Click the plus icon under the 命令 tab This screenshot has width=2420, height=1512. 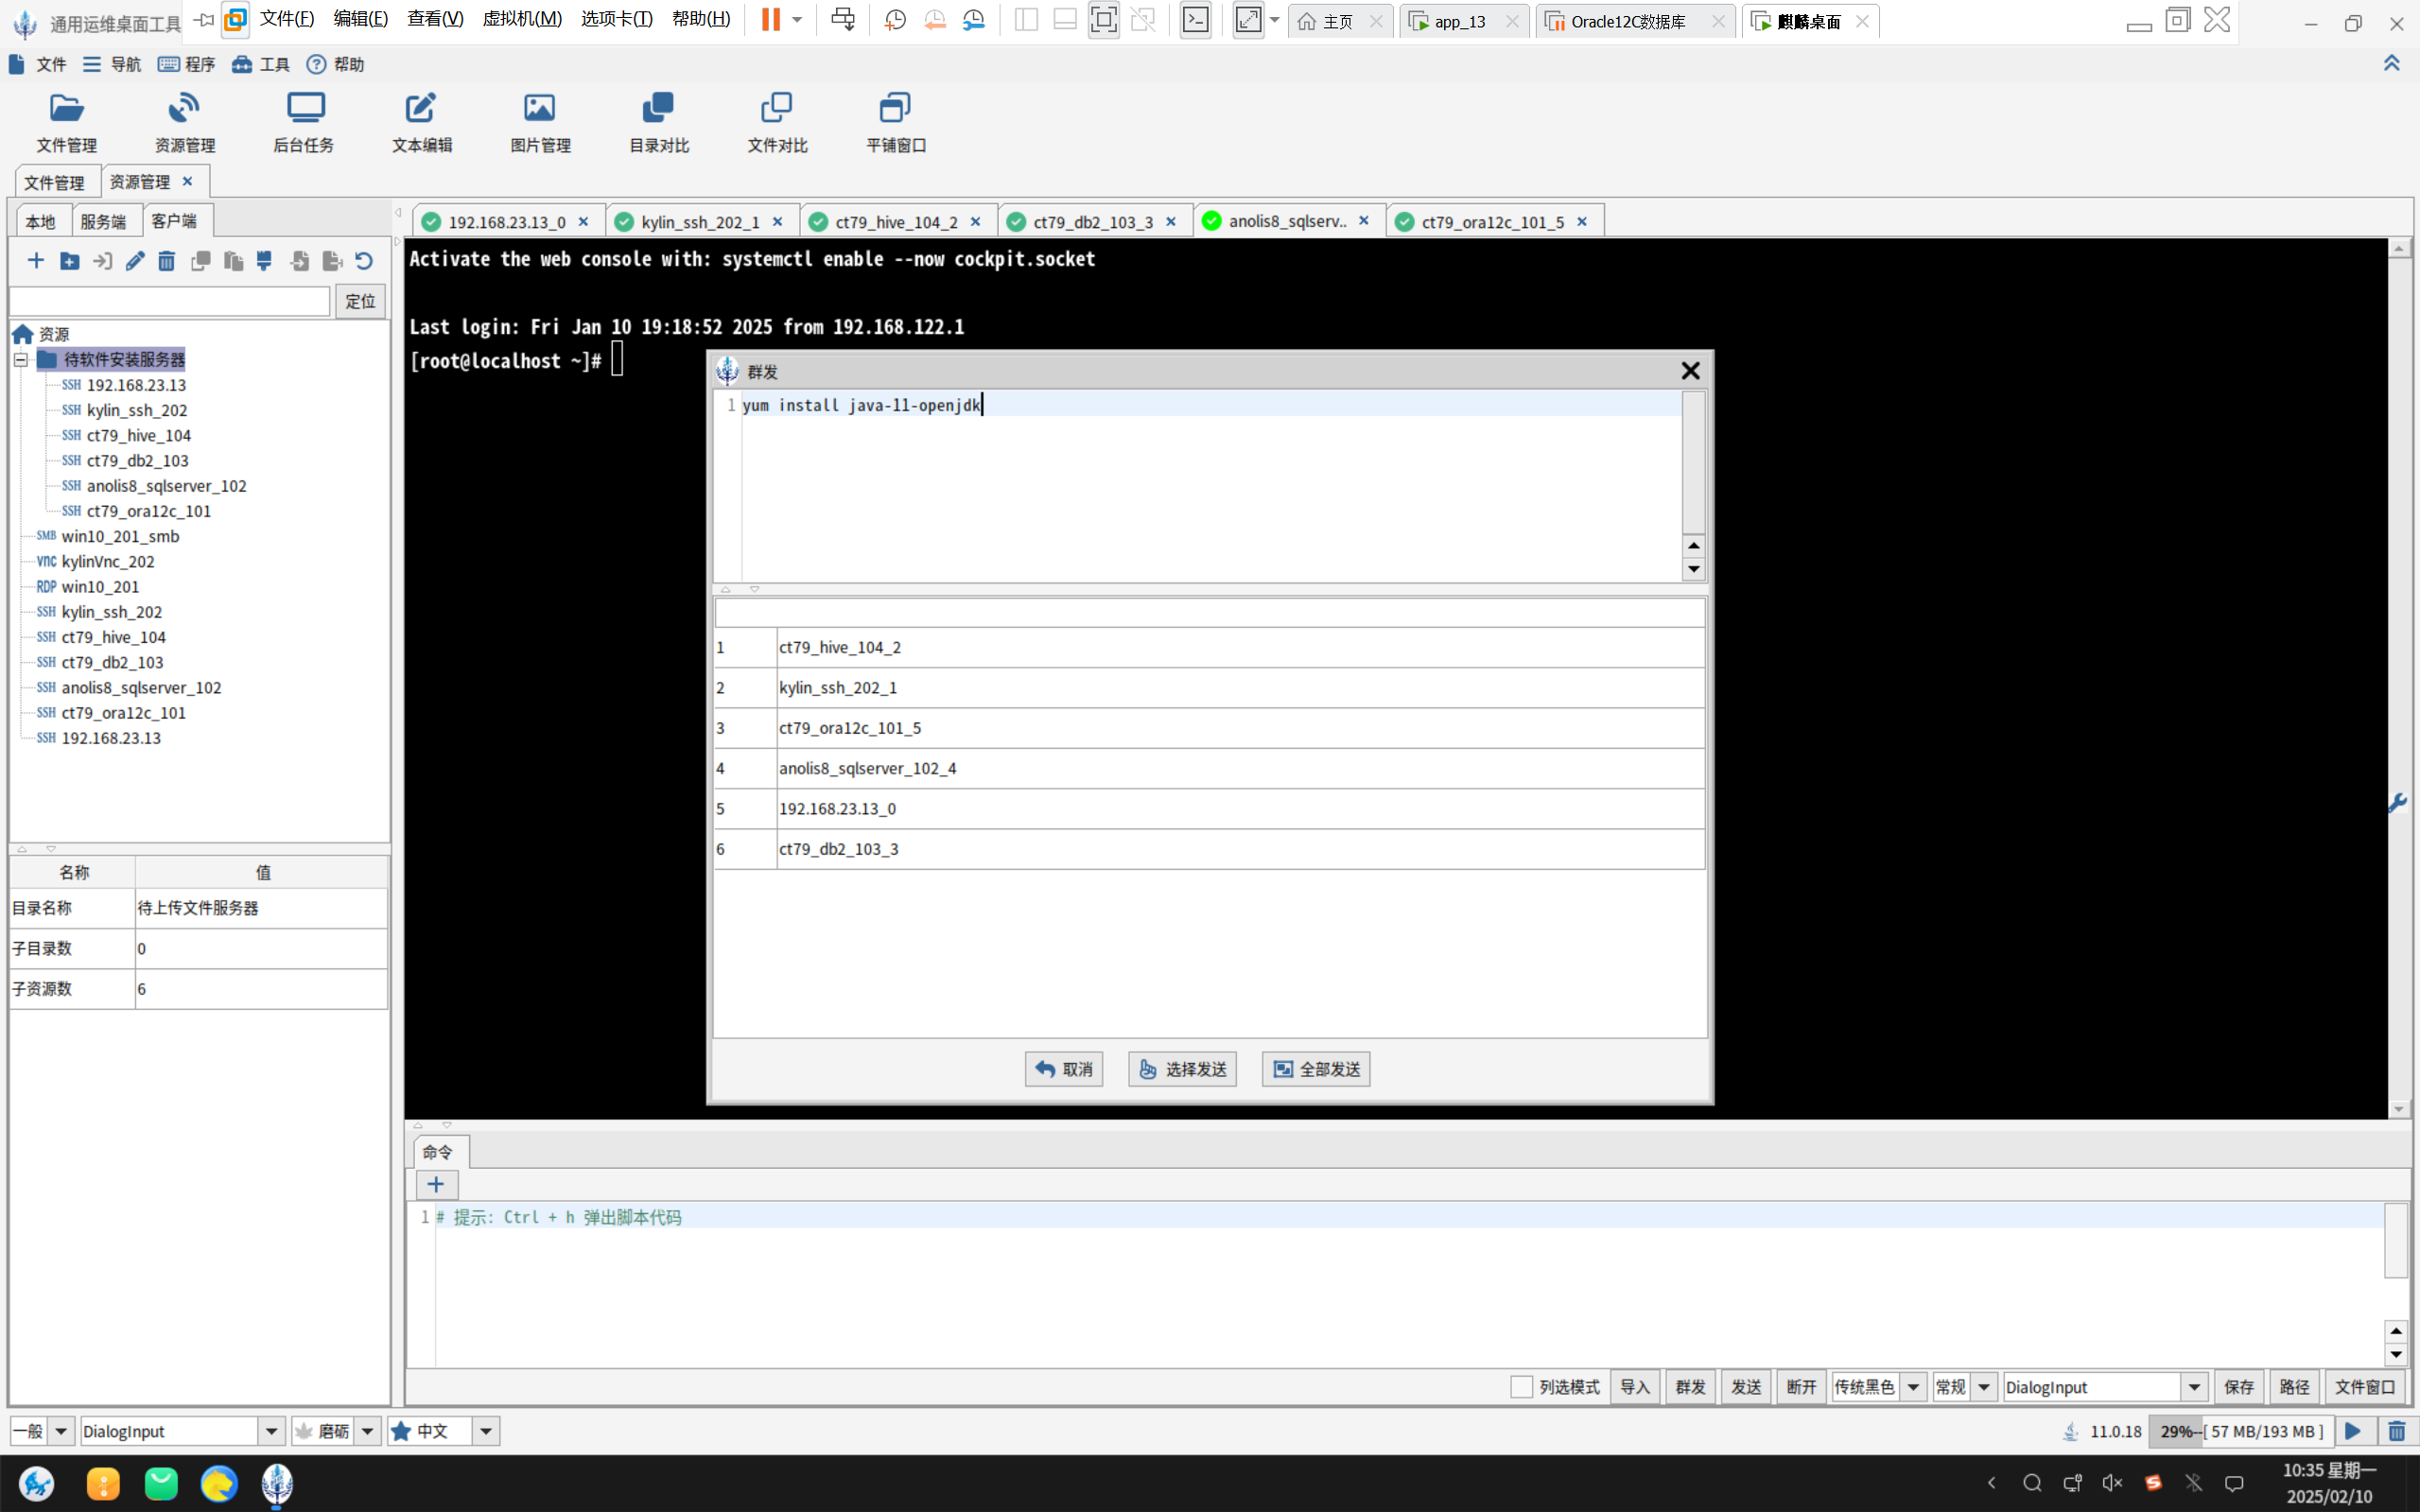pyautogui.click(x=436, y=1185)
